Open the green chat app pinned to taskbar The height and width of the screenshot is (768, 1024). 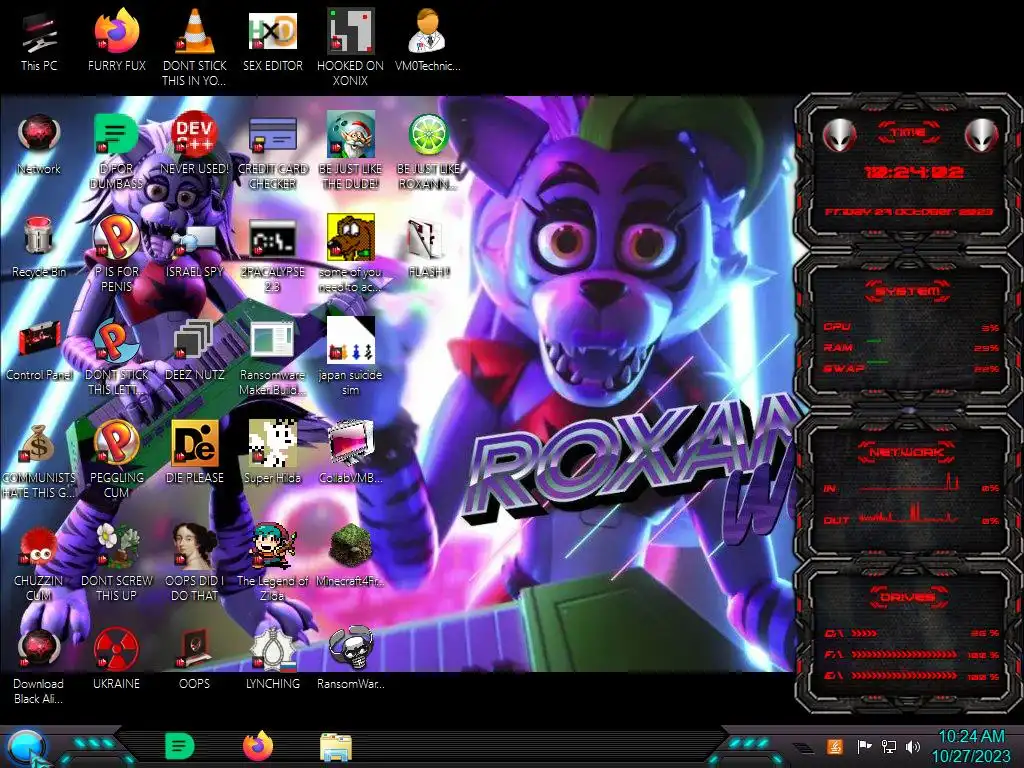180,746
